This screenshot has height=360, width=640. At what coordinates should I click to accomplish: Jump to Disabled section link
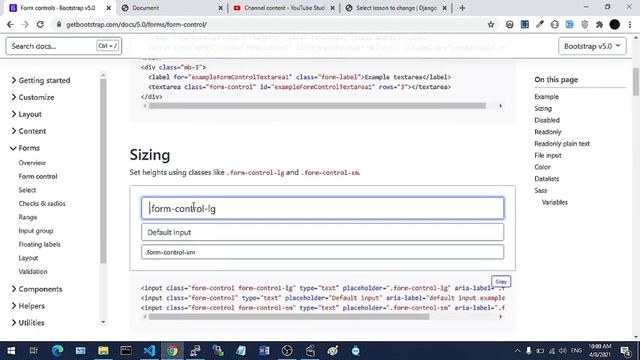(x=547, y=120)
